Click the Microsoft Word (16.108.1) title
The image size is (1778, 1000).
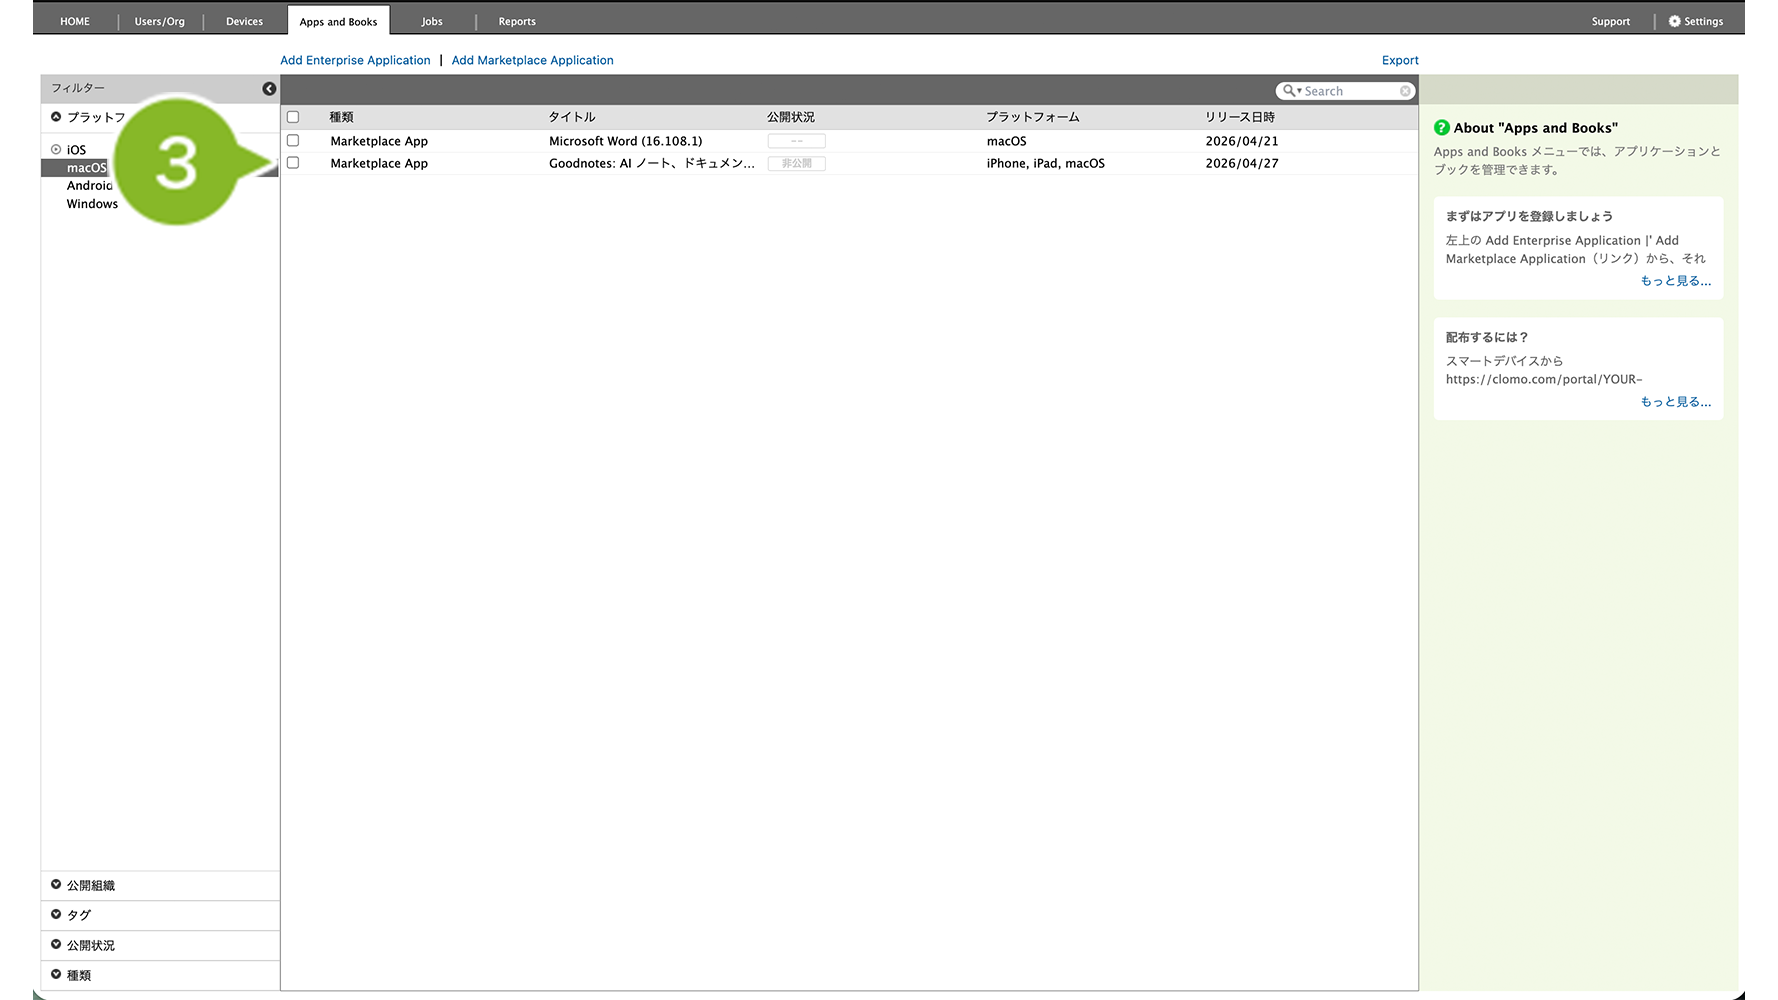pyautogui.click(x=625, y=141)
